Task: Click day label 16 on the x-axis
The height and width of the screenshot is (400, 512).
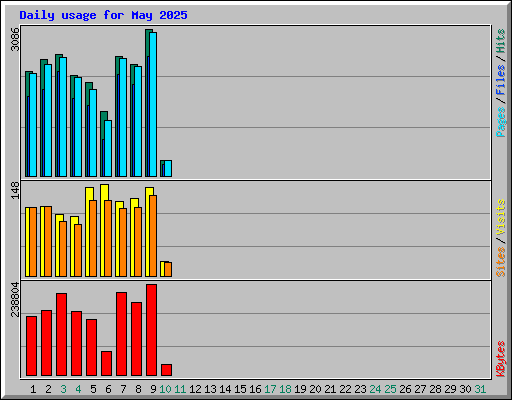Action: (255, 389)
